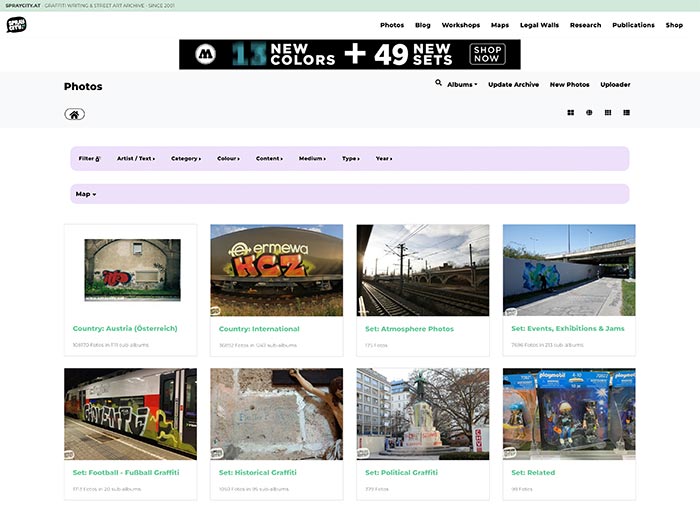Switch to list view icon
The width and height of the screenshot is (700, 505).
click(x=626, y=113)
